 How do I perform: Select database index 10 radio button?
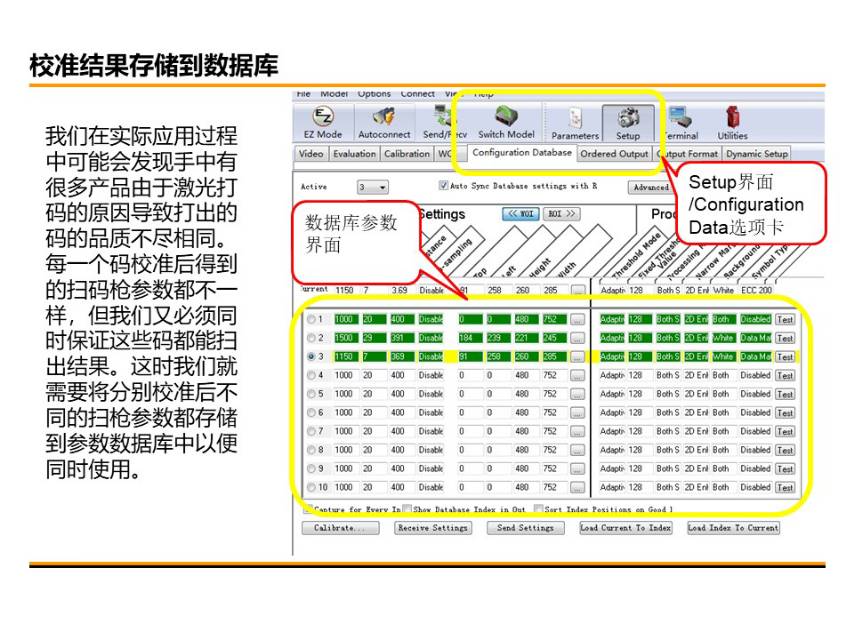[x=311, y=487]
